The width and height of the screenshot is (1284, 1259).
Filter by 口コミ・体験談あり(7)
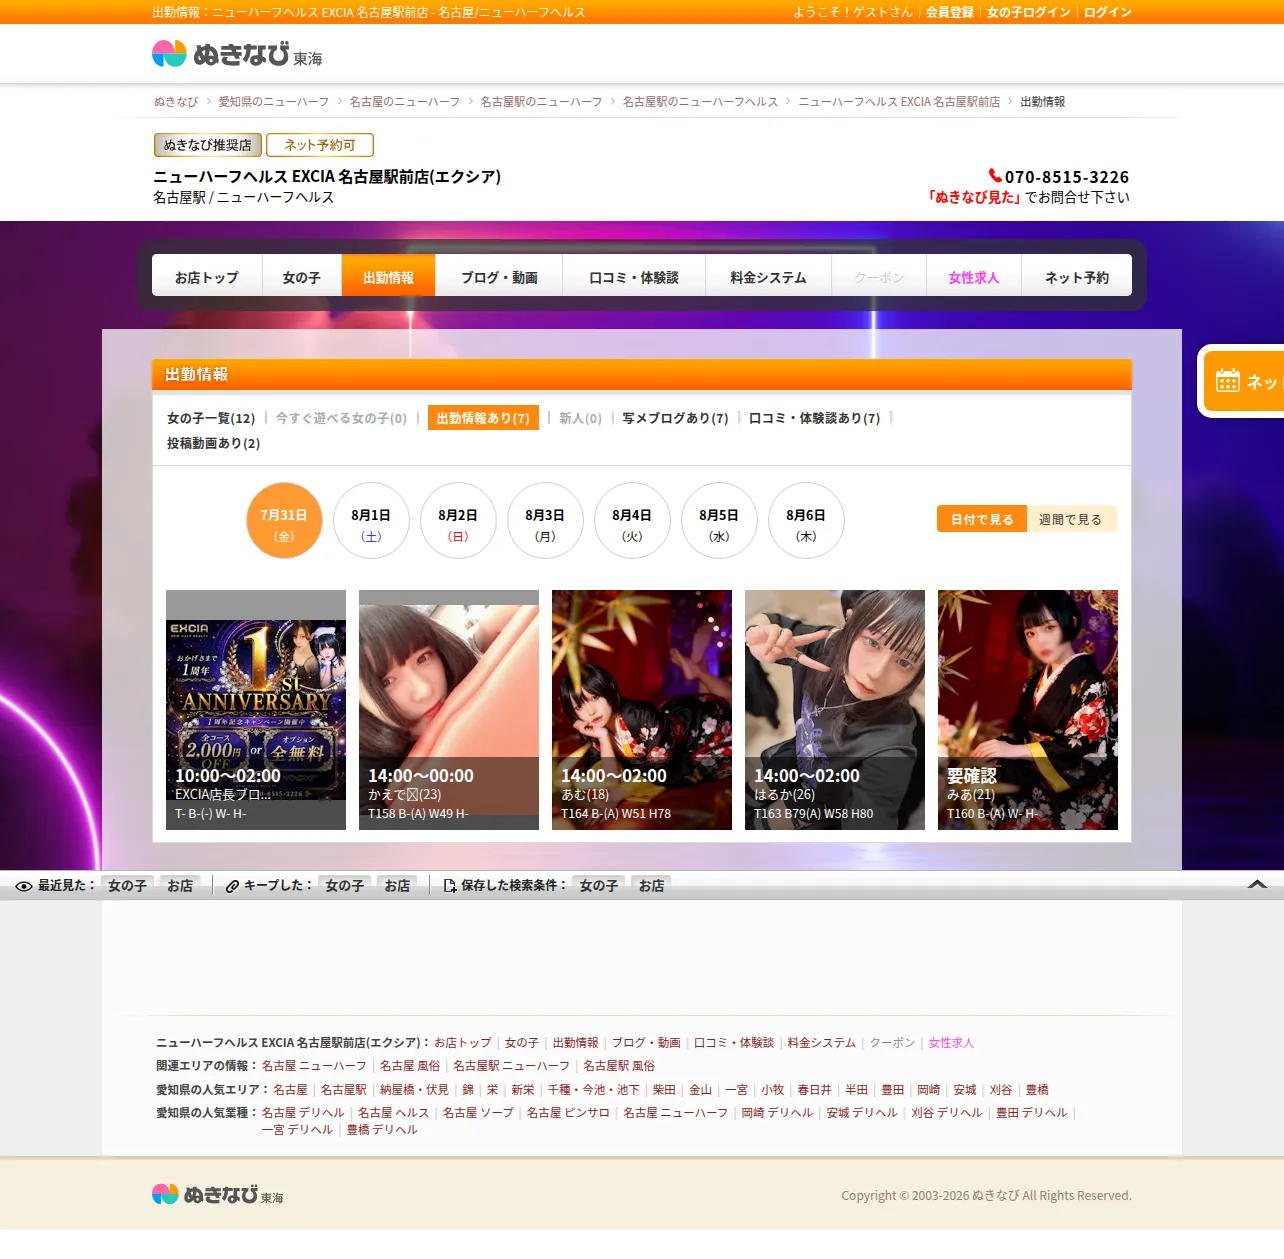pyautogui.click(x=814, y=418)
